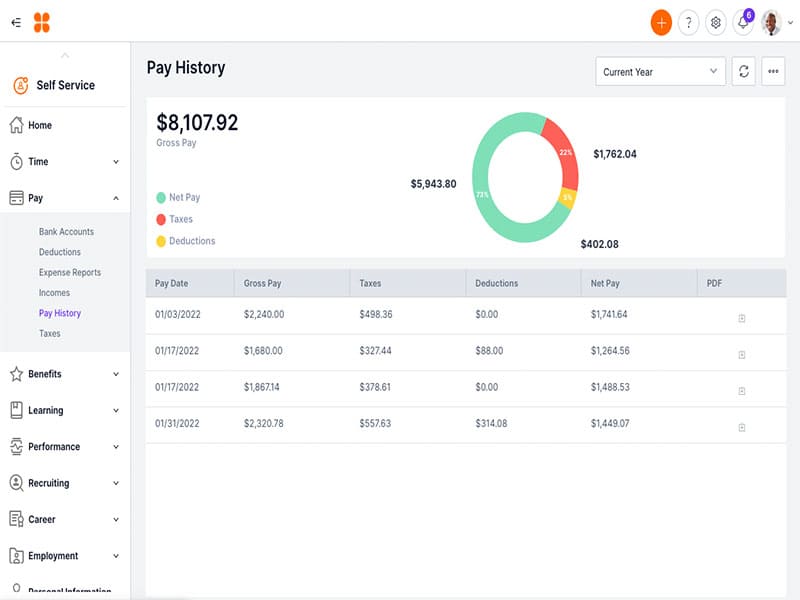The image size is (800, 600).
Task: Open the Current Year period dropdown
Action: 660,72
